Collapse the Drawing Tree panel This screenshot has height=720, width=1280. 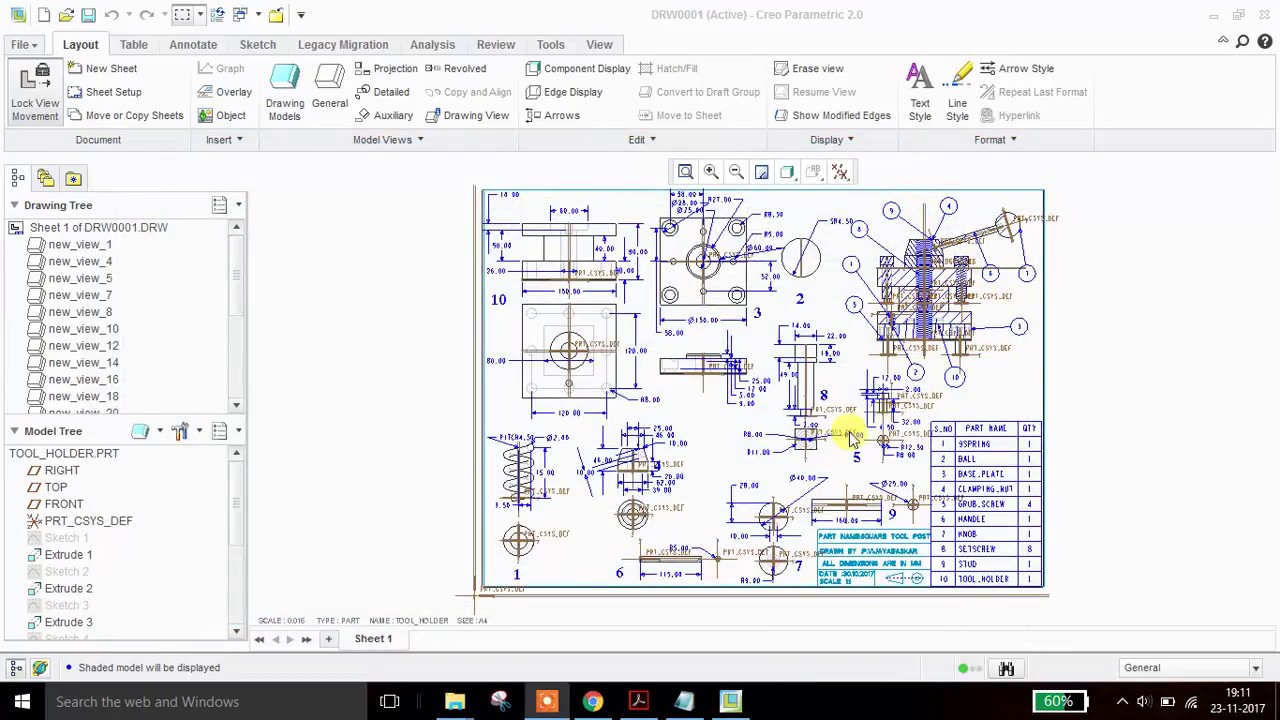click(x=14, y=205)
